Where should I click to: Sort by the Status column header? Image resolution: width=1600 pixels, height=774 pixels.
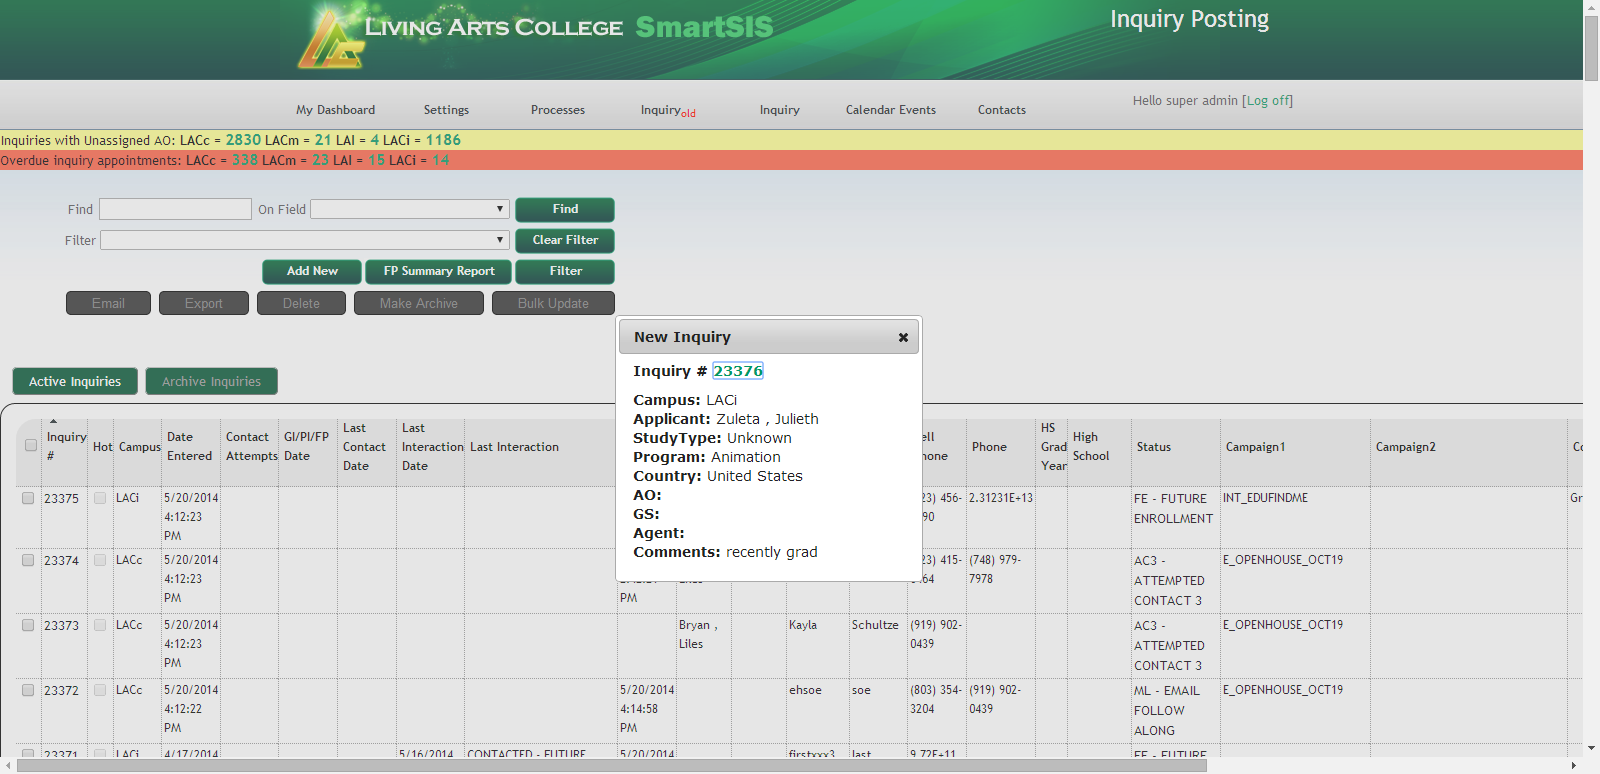[1154, 447]
